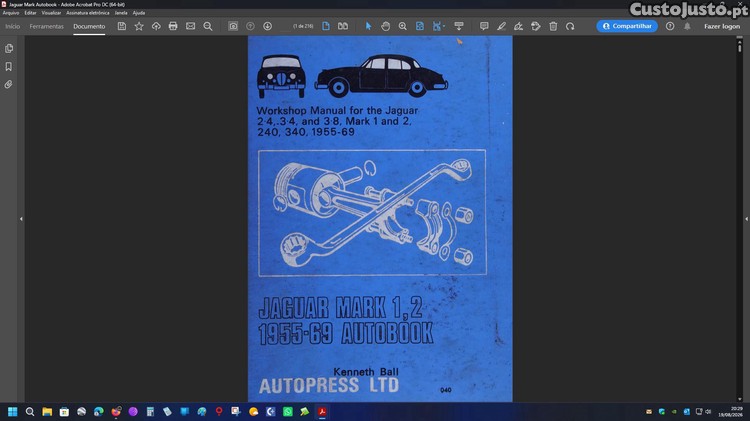Click the scrollbar down arrow
Screen dimensions: 750x421
click(739, 399)
